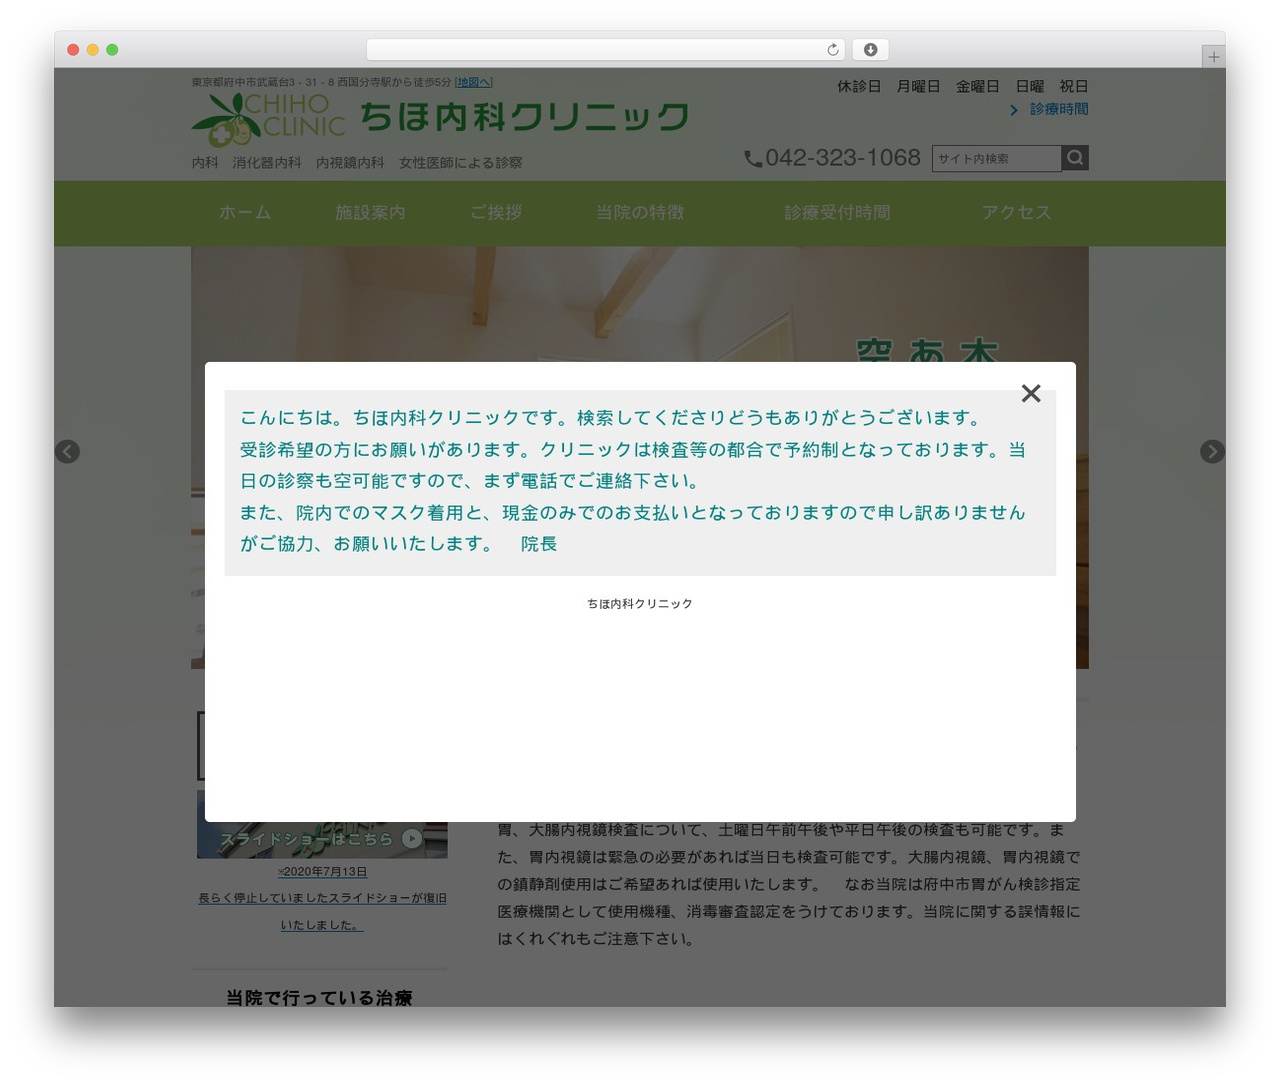Click the 女性医師による診察 text
The image size is (1280, 1084).
point(461,163)
